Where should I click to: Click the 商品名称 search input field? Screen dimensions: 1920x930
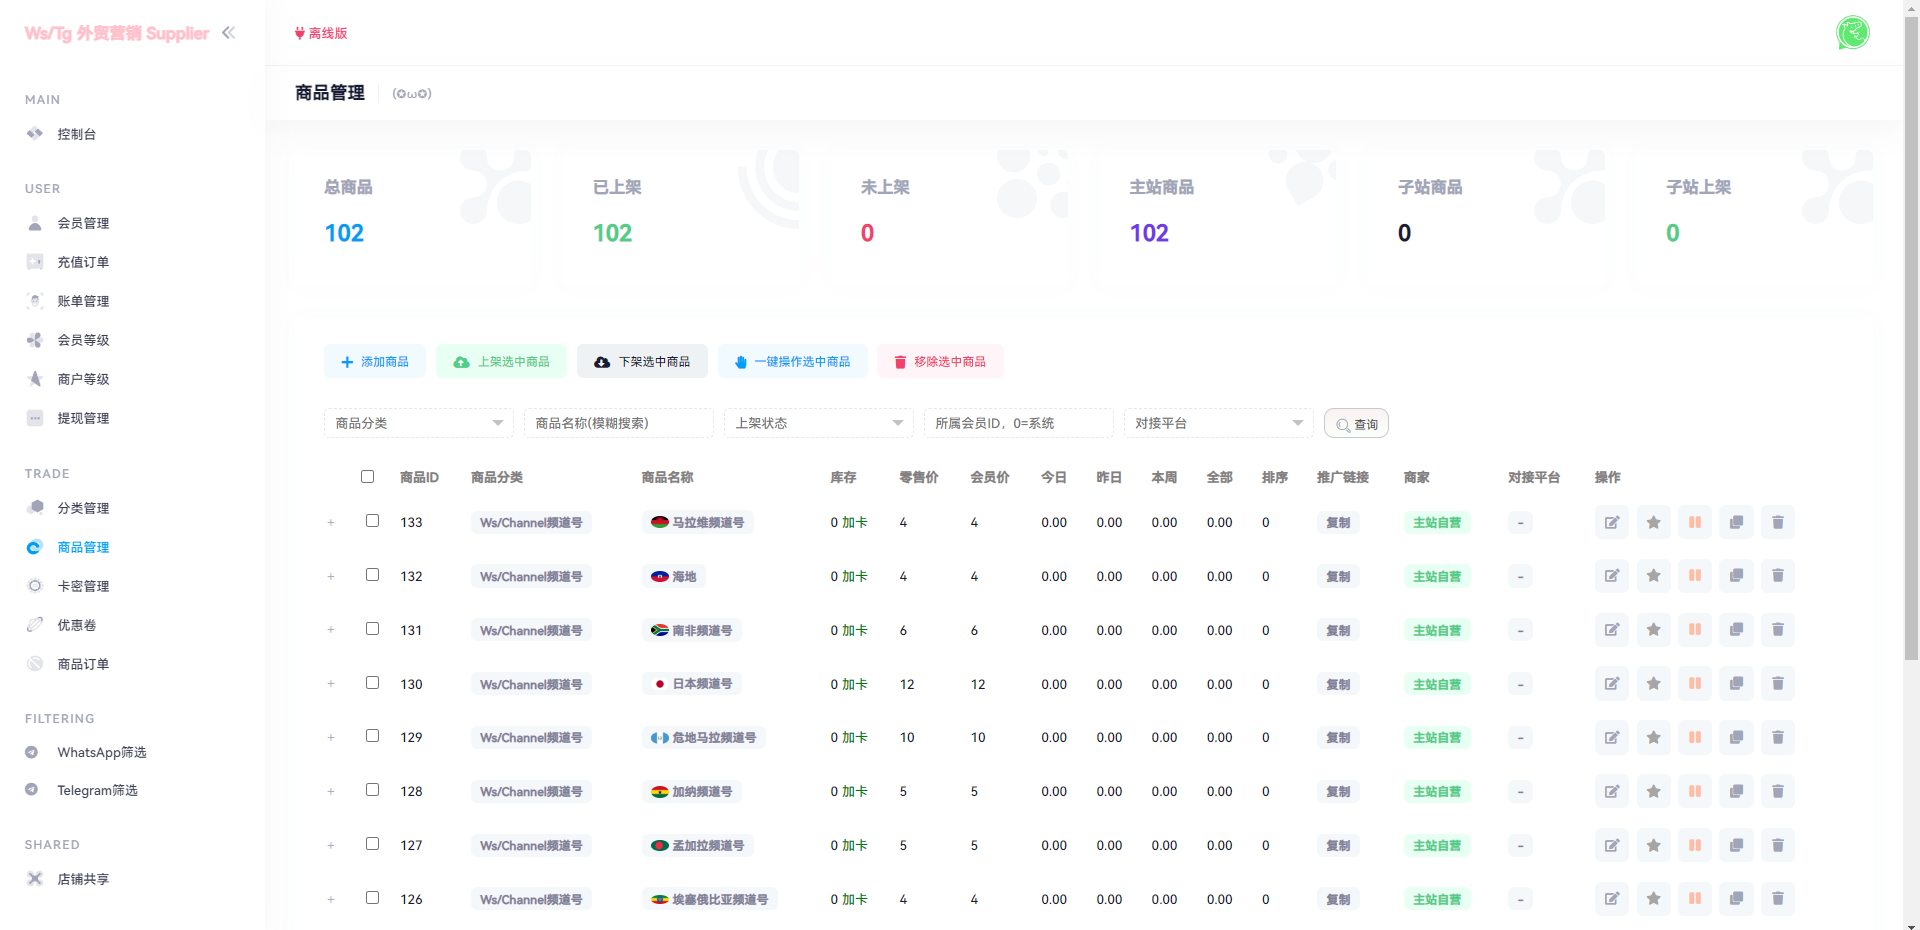tap(618, 423)
